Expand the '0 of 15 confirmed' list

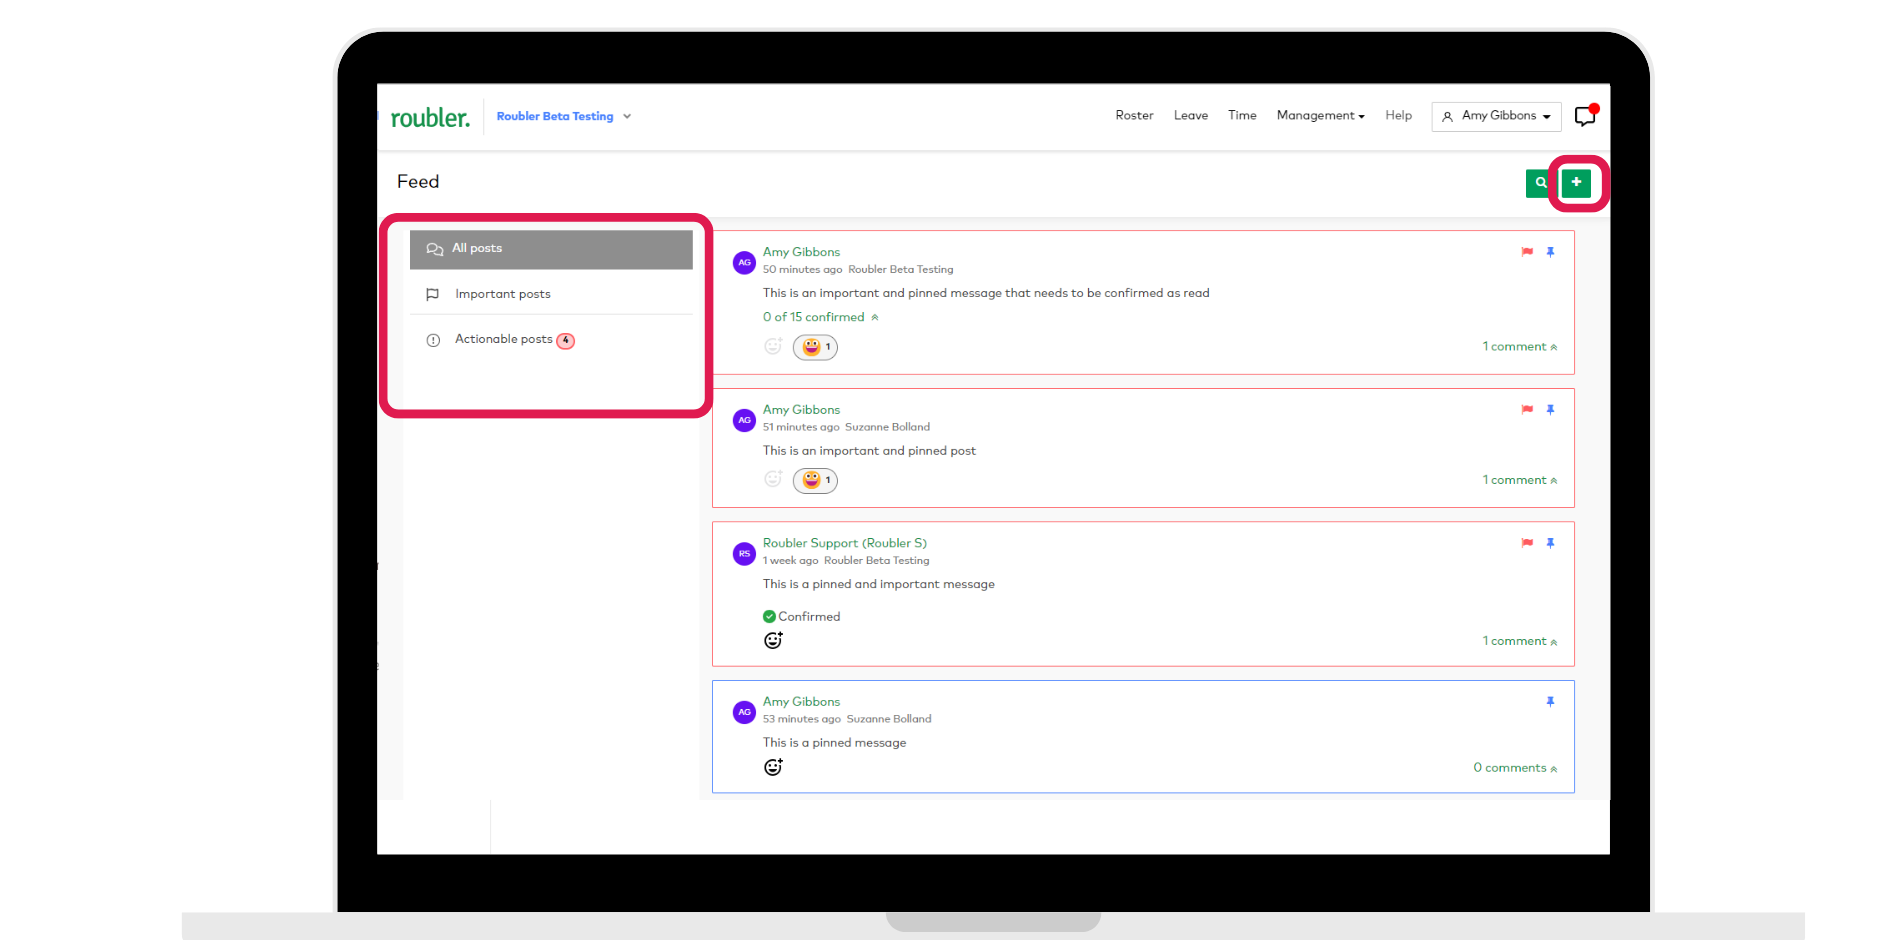point(821,317)
